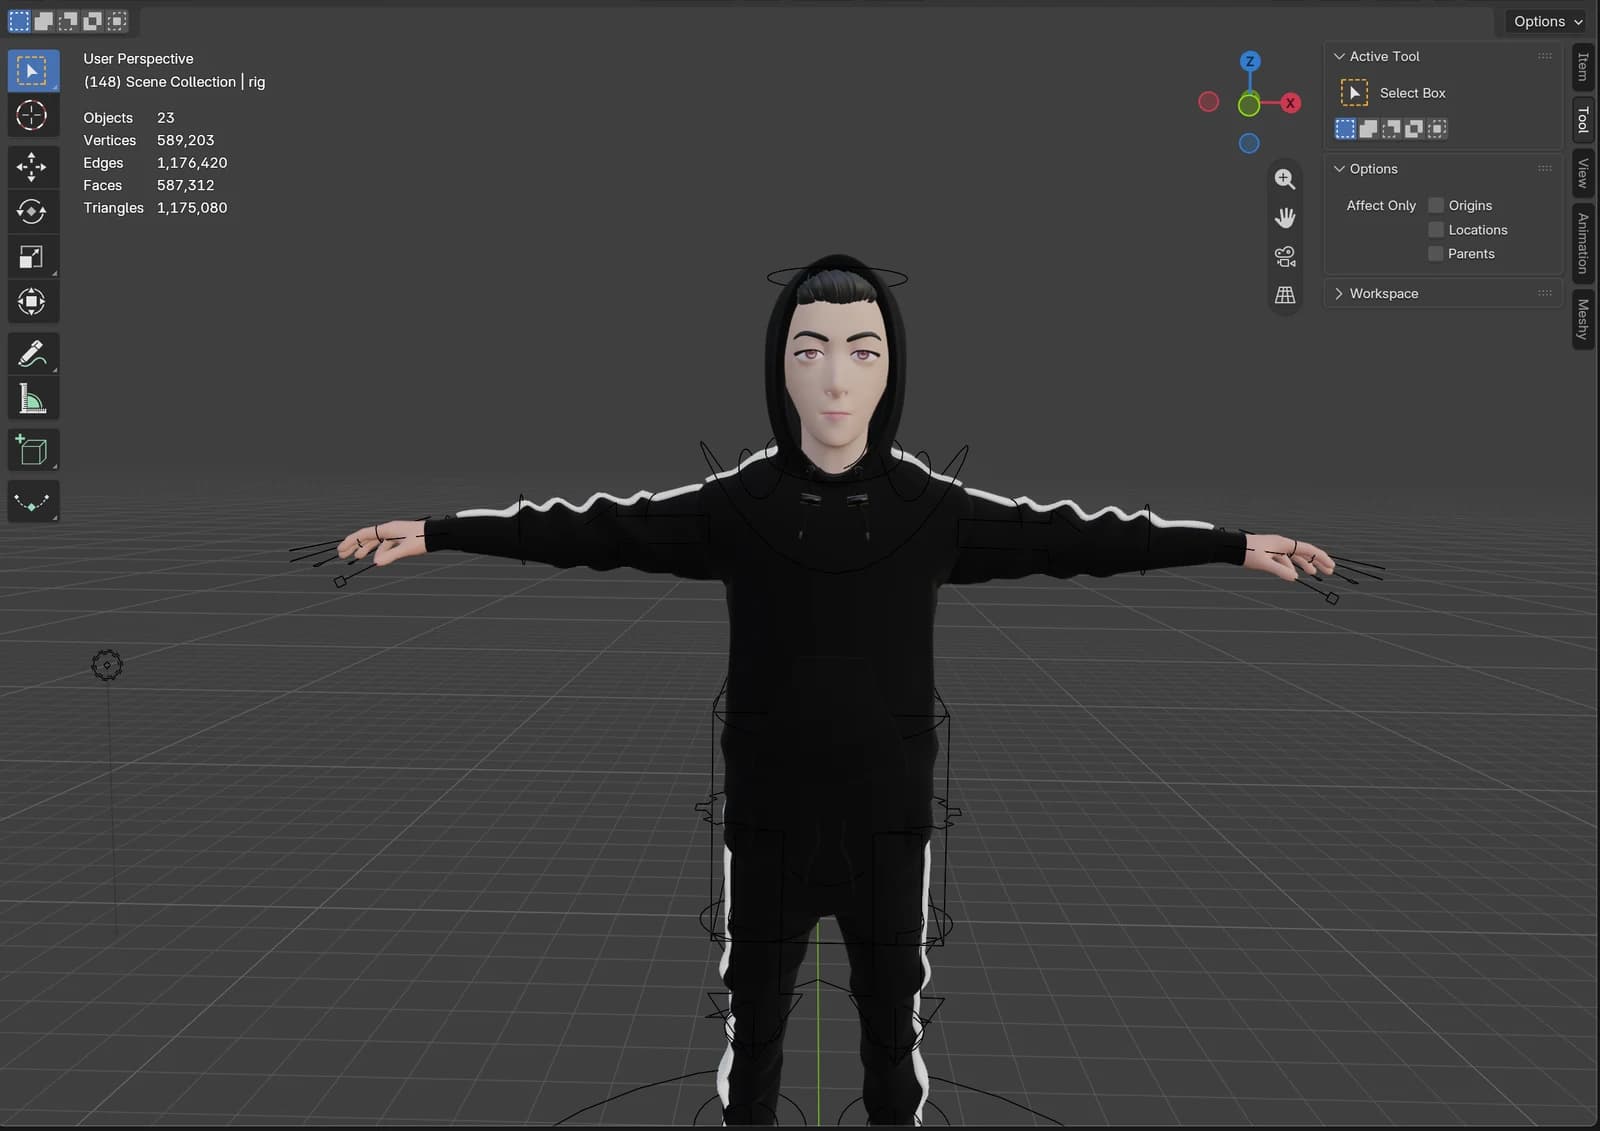Choose invert selection mode in Active Tool panel

[1414, 128]
